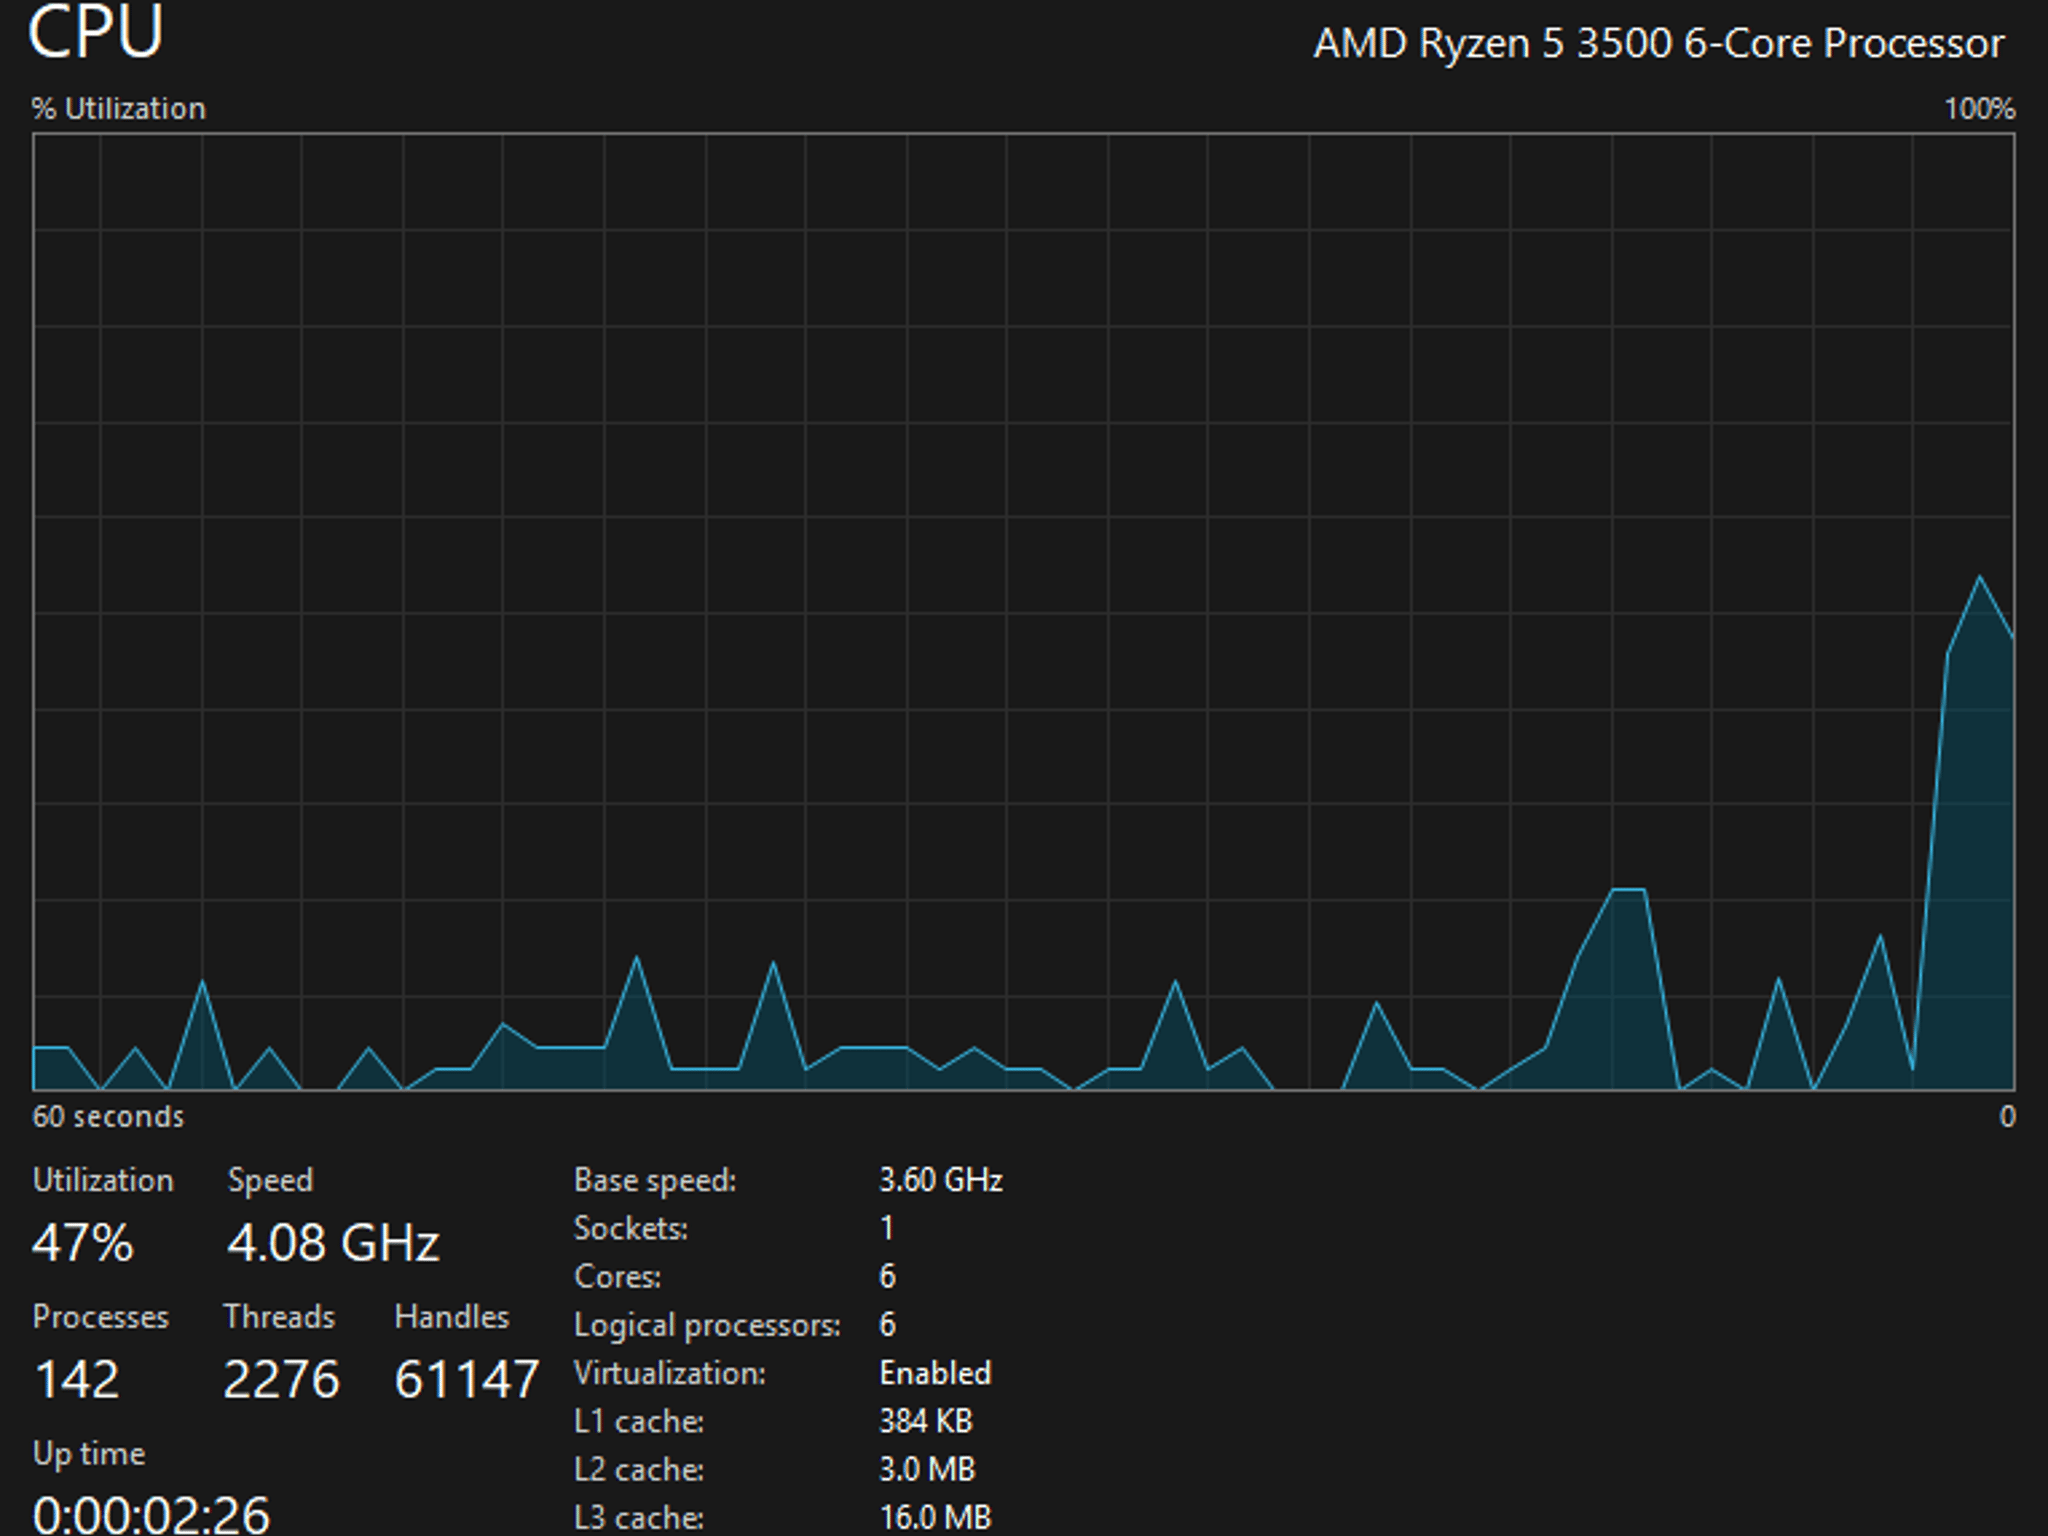Select the AMD Ryzen 5 3500 processor name
Screen dimensions: 2048x1536
(x=1659, y=44)
